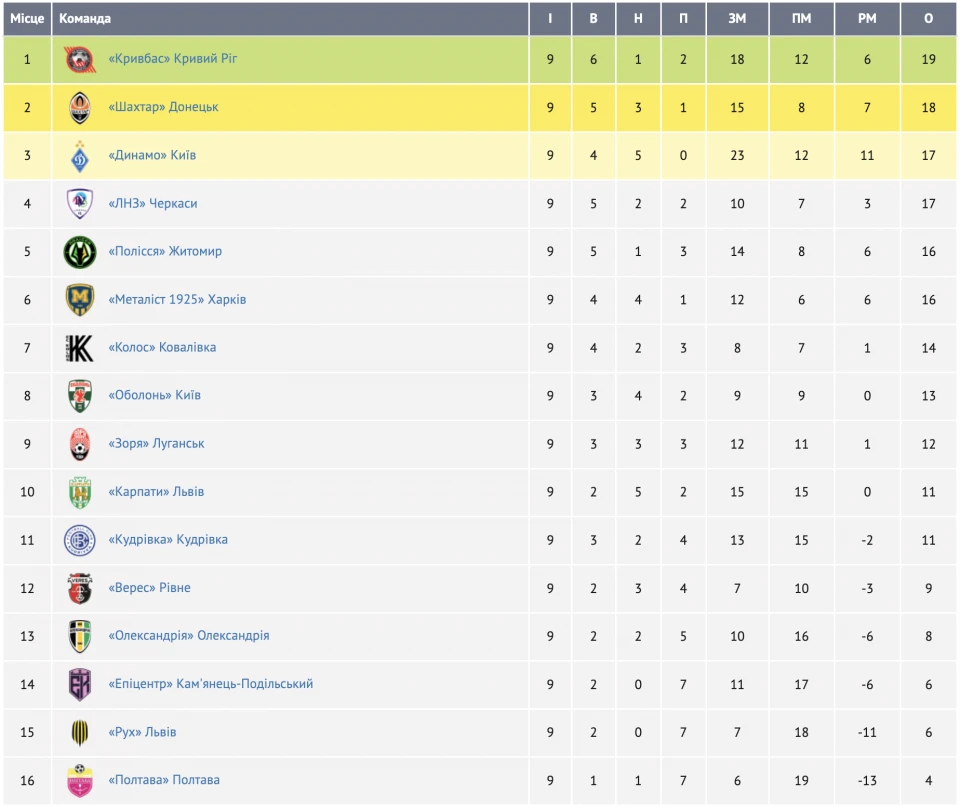
Task: Click the Kryvbas Kryvyi Rih club logo
Action: click(x=80, y=60)
